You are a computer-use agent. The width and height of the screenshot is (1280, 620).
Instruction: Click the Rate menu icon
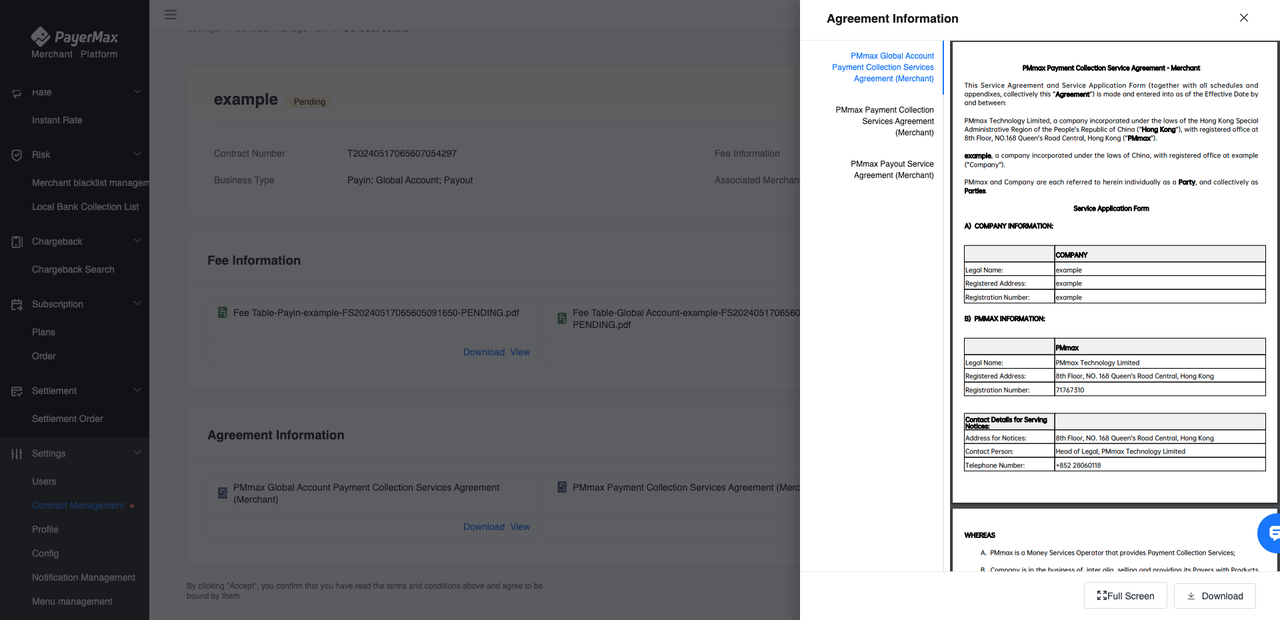click(17, 92)
